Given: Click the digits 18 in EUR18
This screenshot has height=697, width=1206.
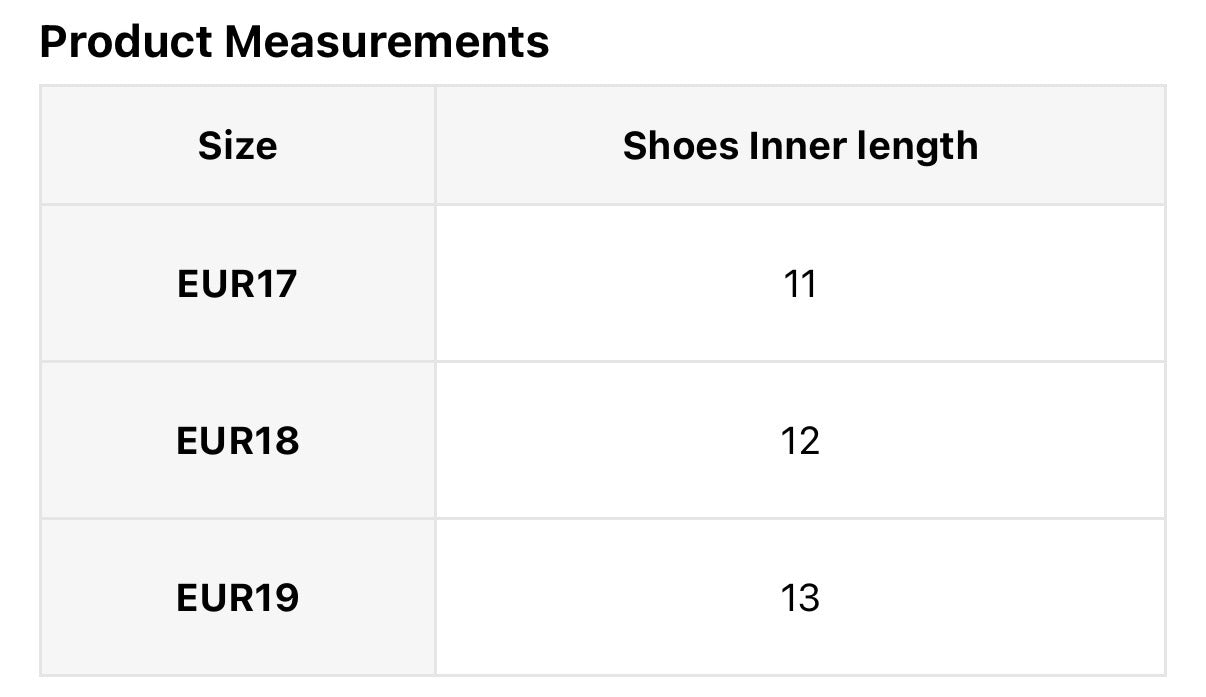Looking at the screenshot, I should point(277,441).
